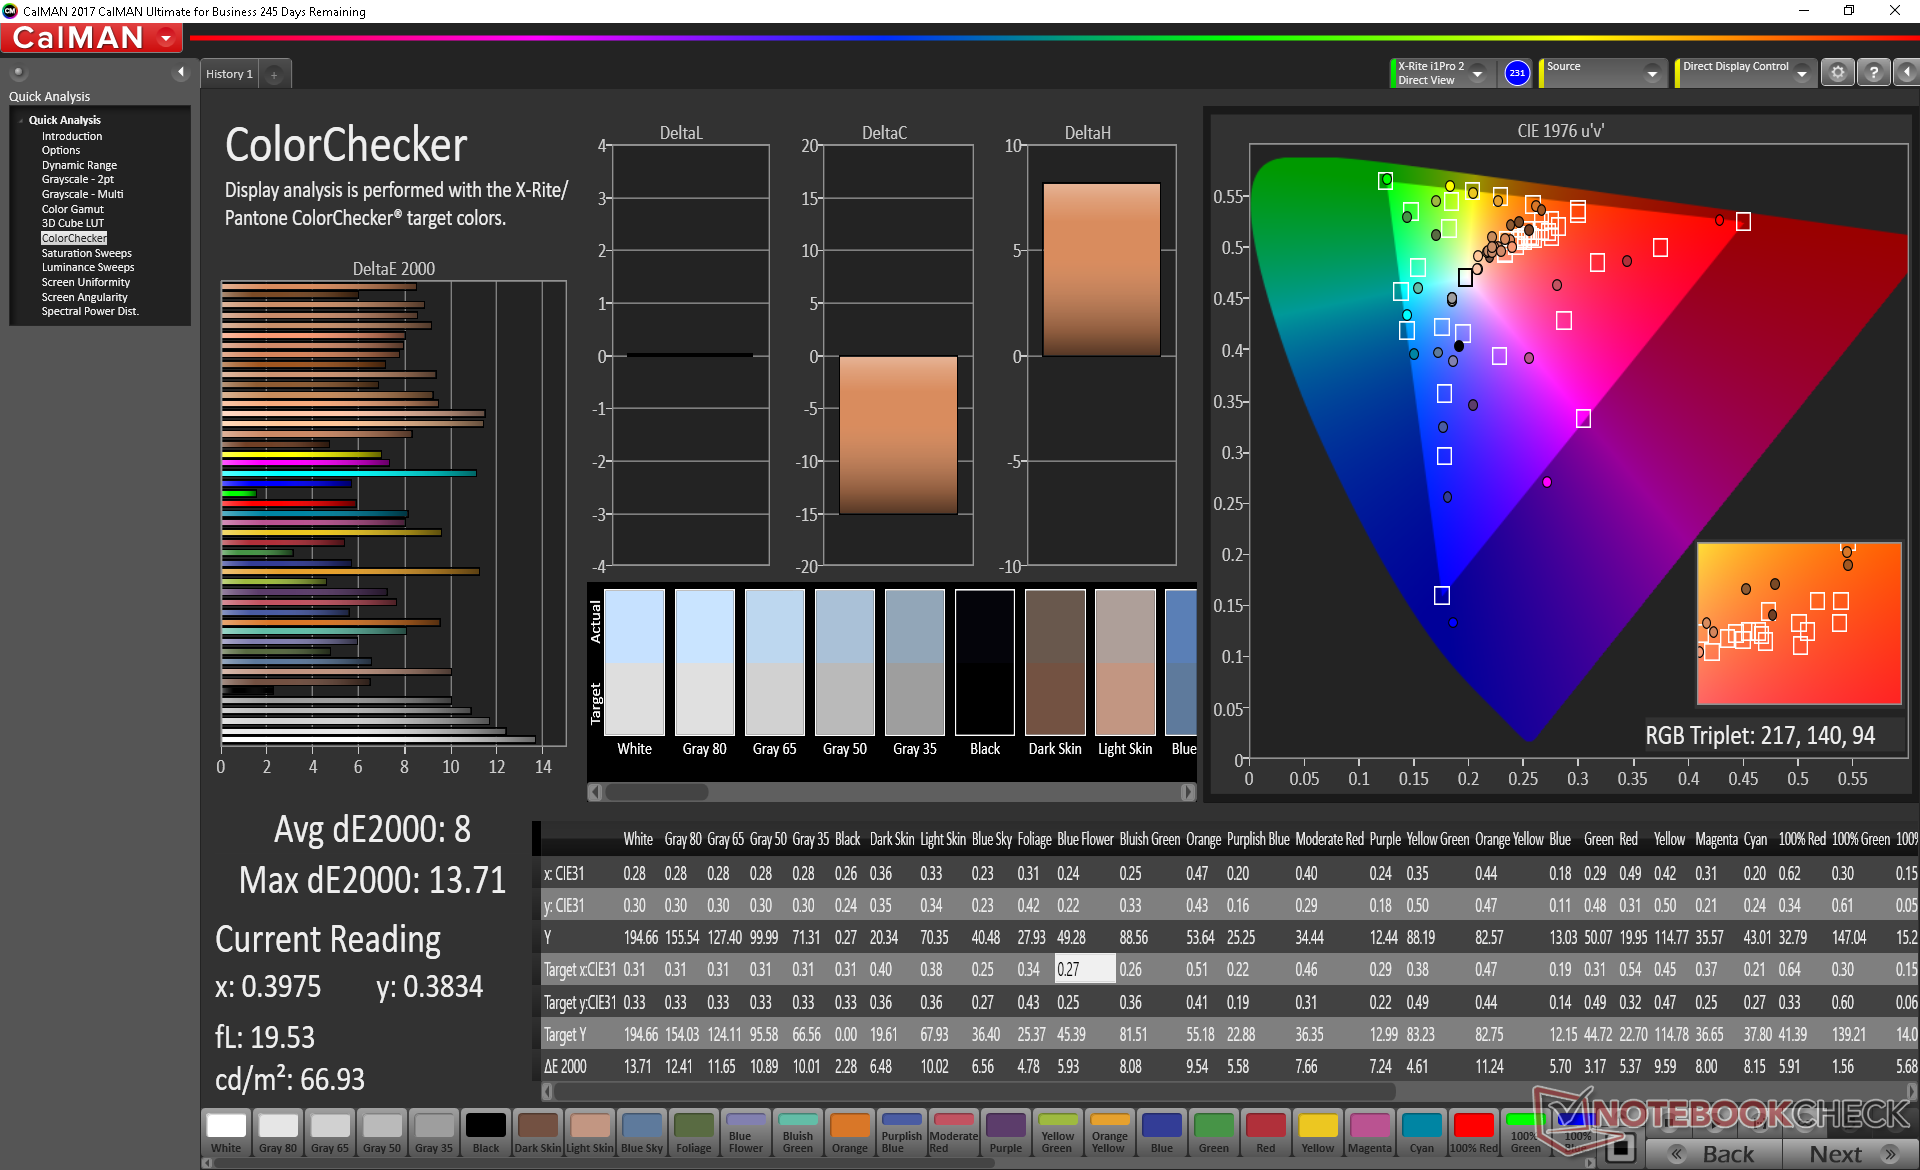
Task: Click the data table scrollbar right arrow
Action: tap(1912, 1092)
